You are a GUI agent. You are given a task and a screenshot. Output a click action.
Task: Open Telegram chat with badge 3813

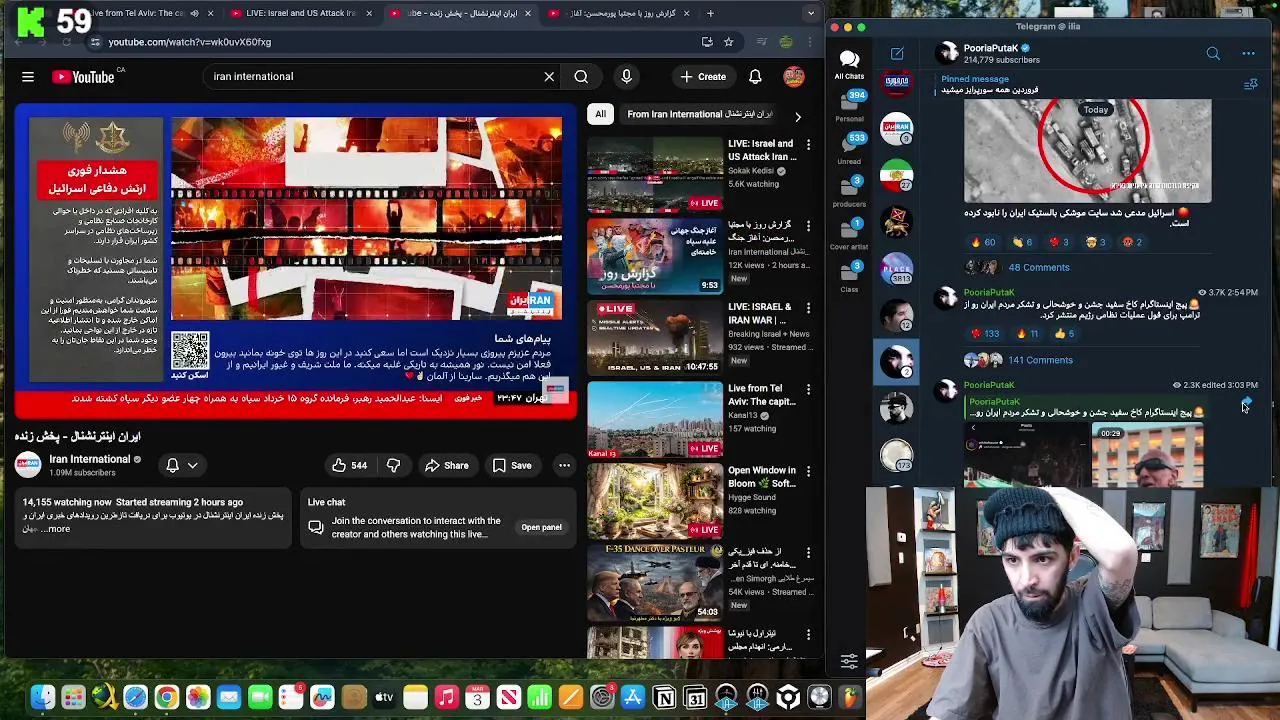[897, 269]
